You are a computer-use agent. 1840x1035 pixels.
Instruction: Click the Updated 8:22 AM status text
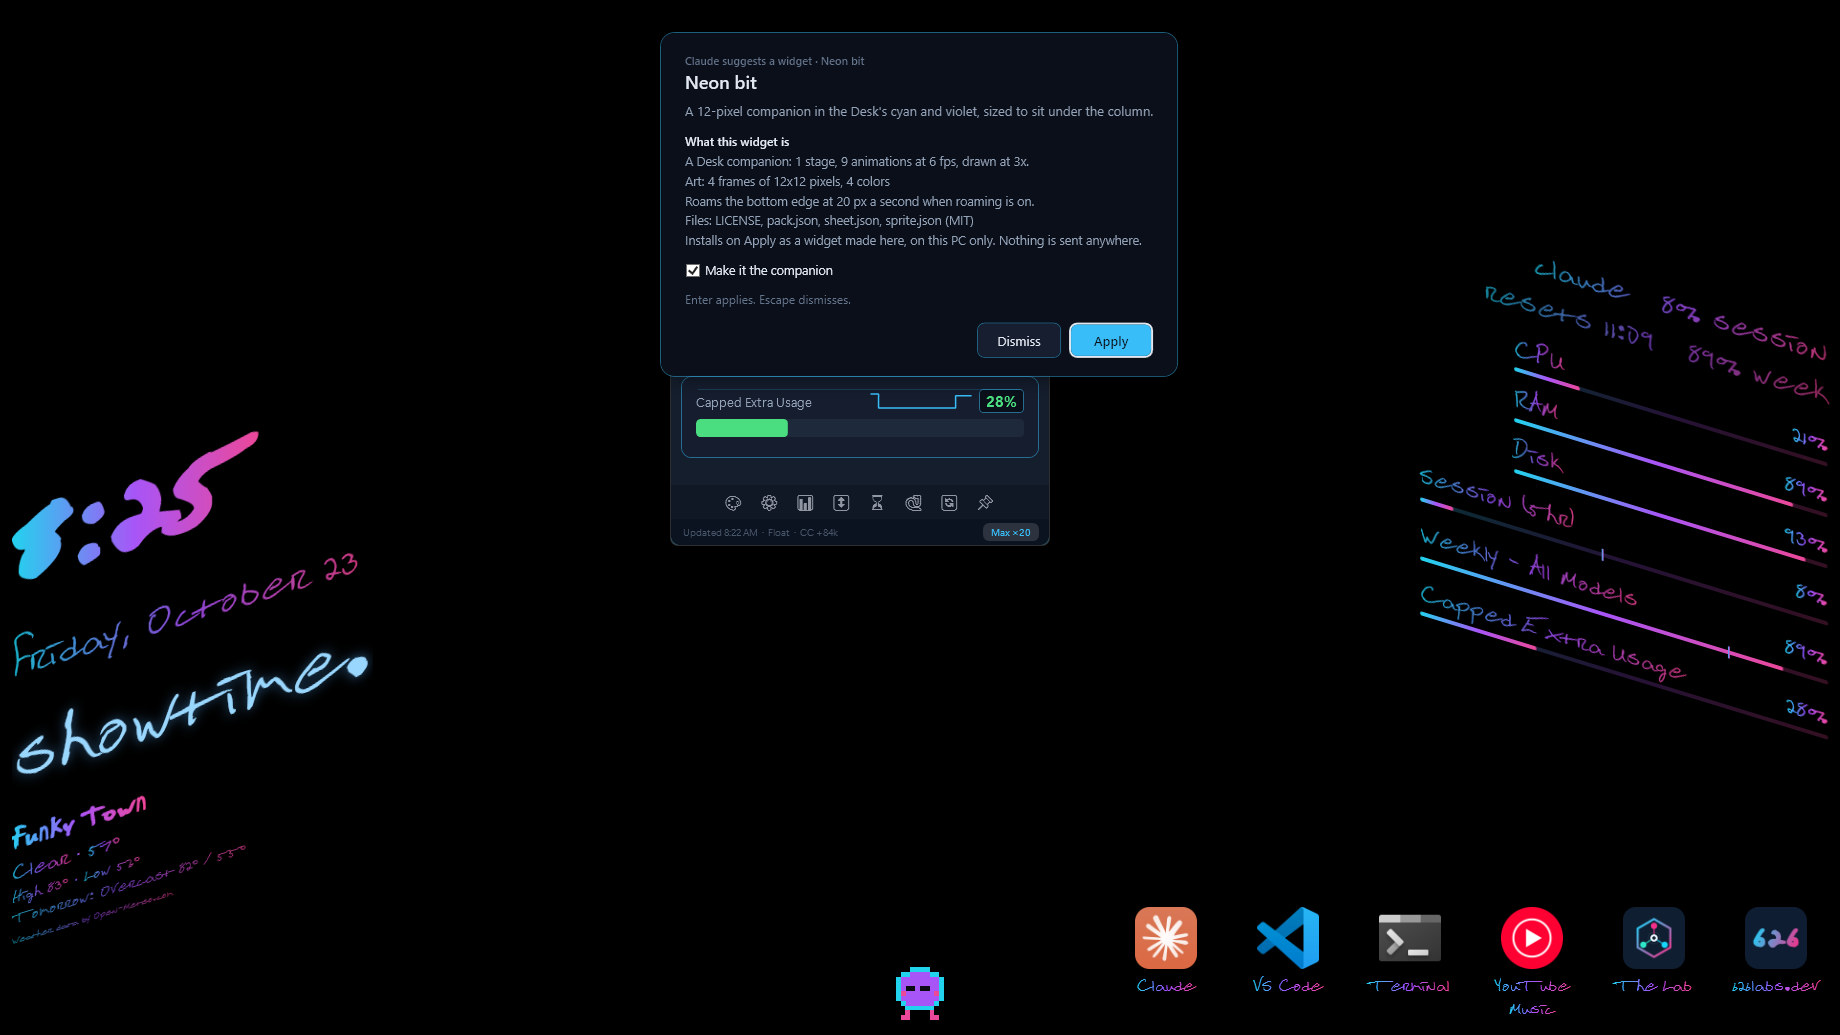coord(720,533)
